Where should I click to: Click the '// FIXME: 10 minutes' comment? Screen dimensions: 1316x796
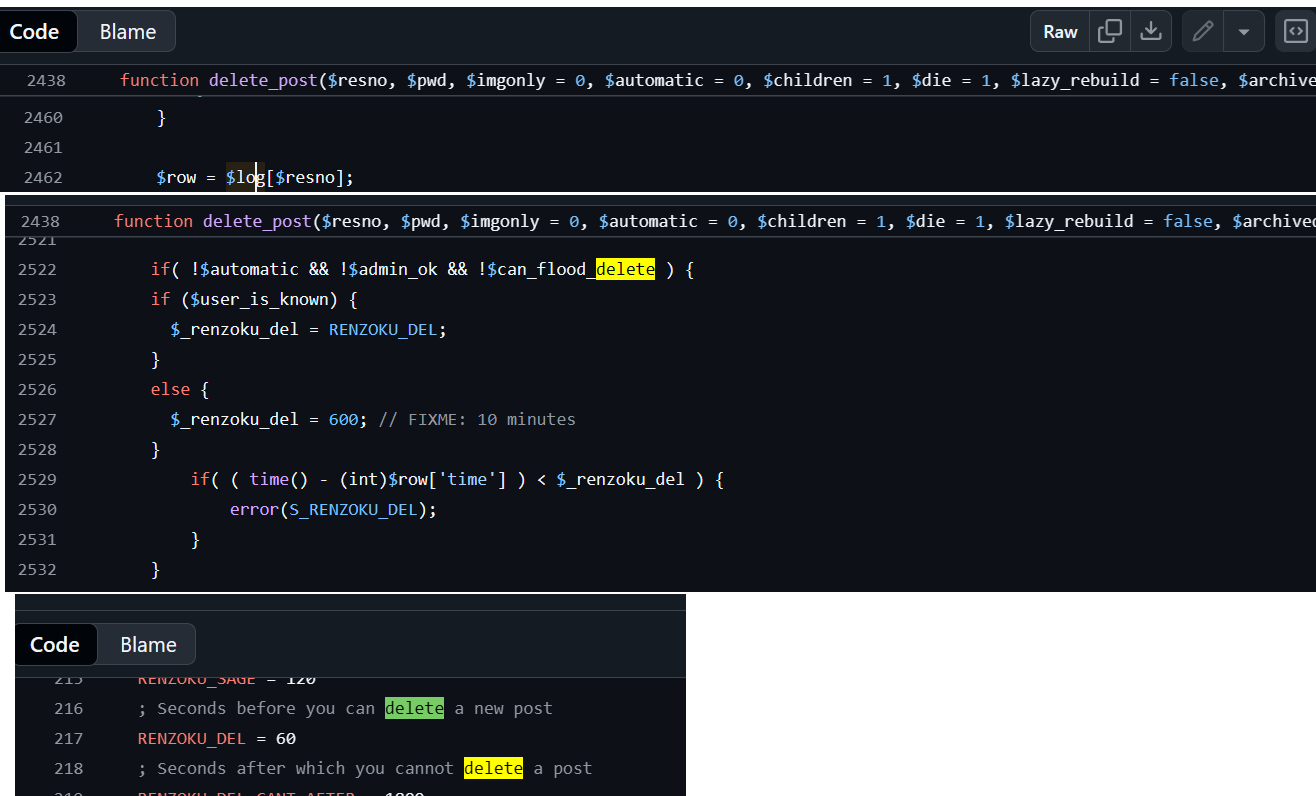[477, 419]
